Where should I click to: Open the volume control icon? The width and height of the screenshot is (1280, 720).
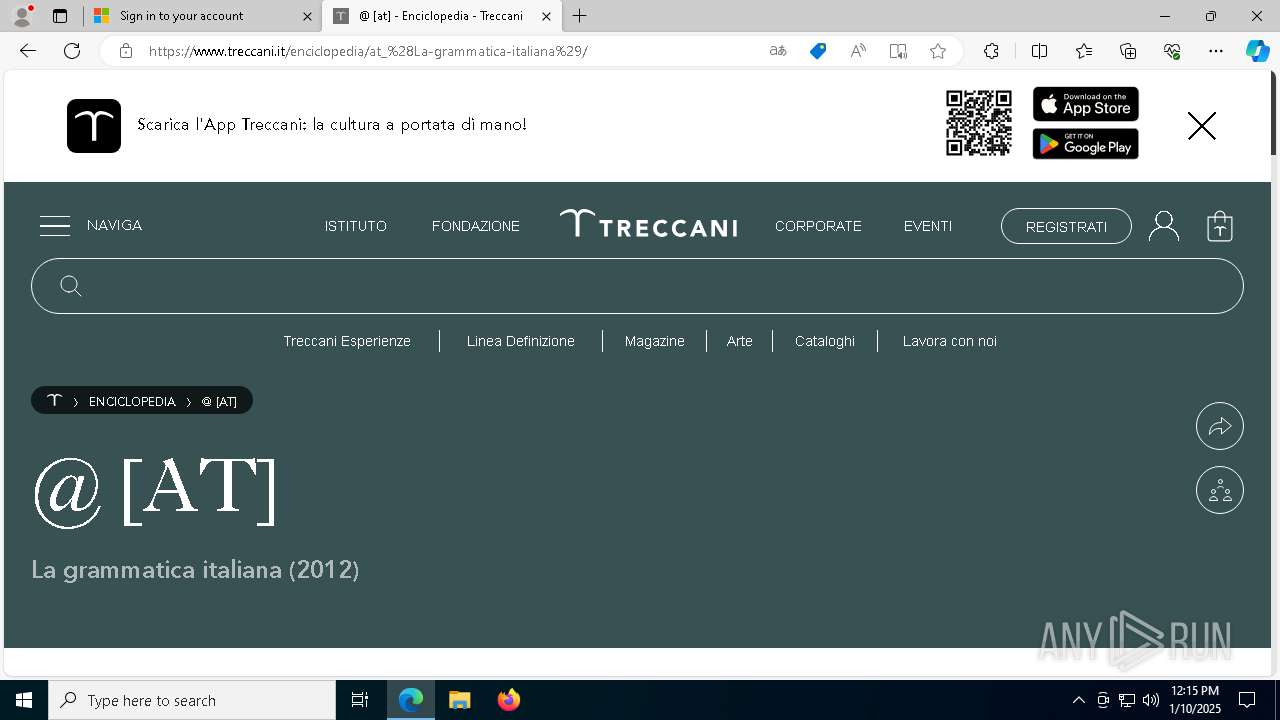tap(1151, 700)
